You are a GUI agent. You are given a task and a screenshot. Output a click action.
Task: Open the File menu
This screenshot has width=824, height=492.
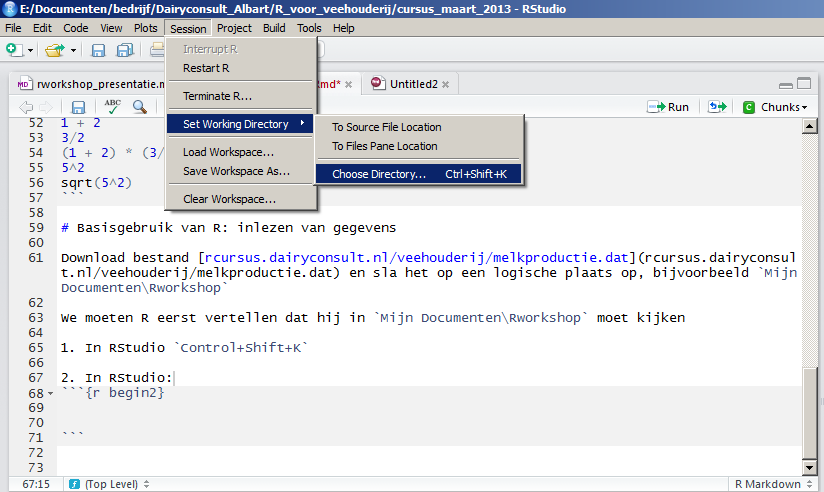coord(13,28)
